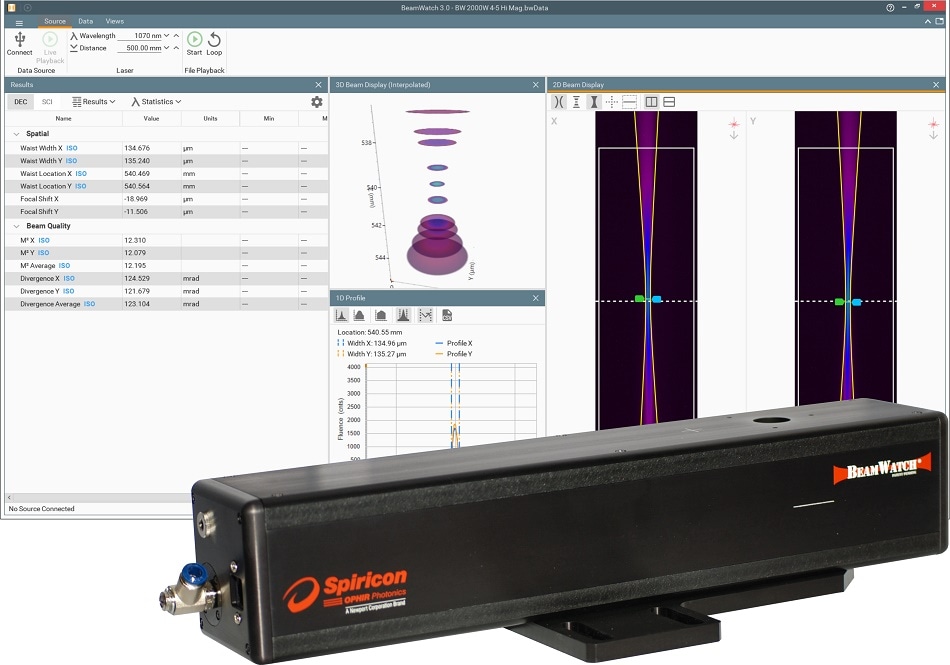
Task: Click the Wavelength value field
Action: point(140,36)
